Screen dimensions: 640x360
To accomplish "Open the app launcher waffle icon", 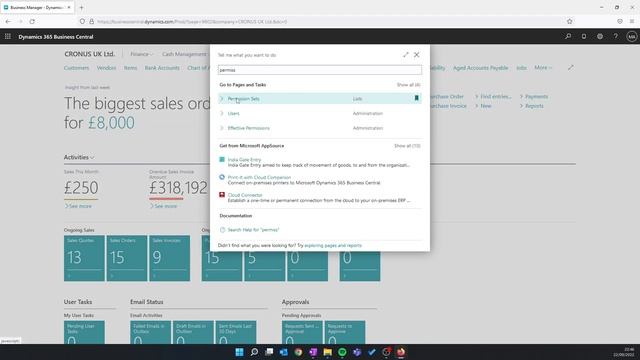I will pyautogui.click(x=8, y=36).
